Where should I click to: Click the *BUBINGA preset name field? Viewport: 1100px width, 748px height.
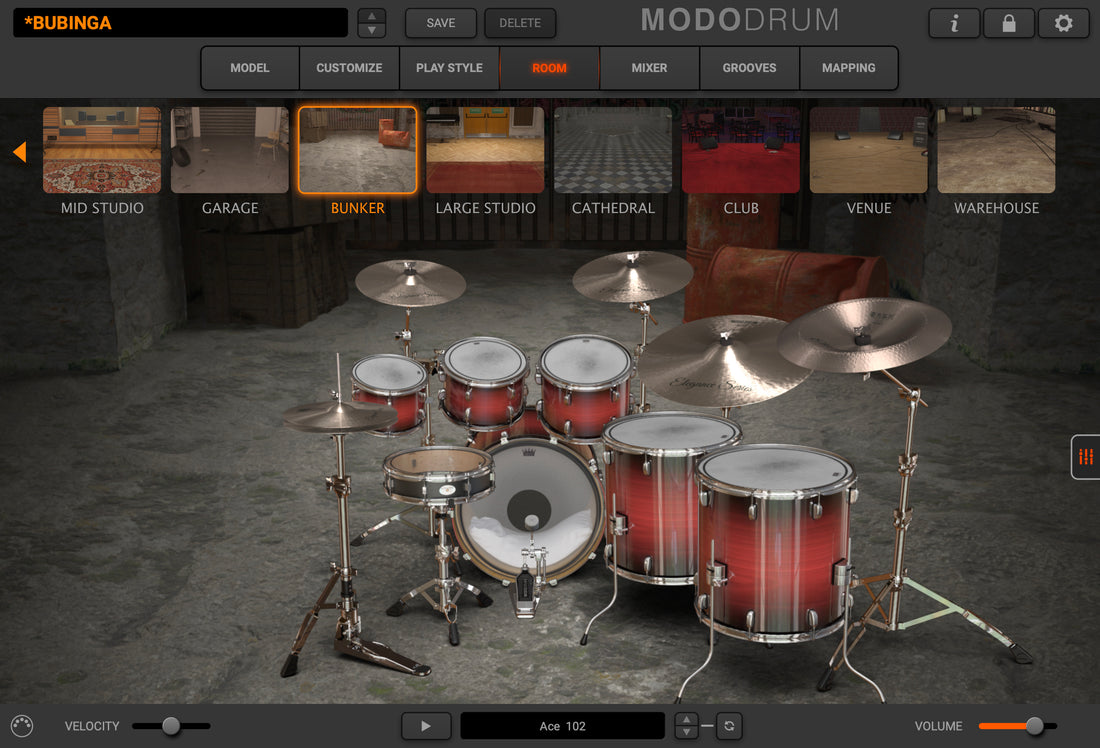(180, 23)
